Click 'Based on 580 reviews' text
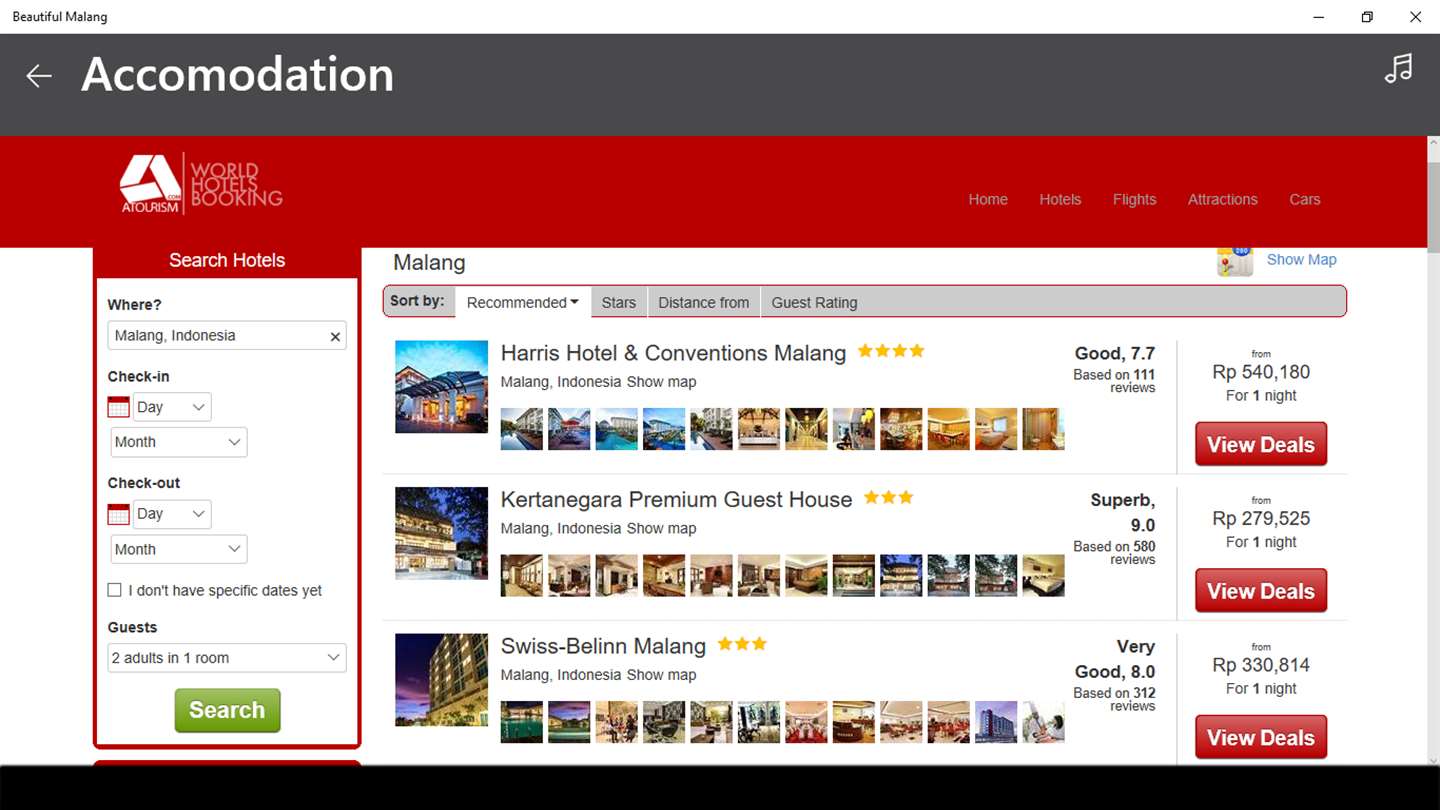This screenshot has height=810, width=1440. (1114, 553)
